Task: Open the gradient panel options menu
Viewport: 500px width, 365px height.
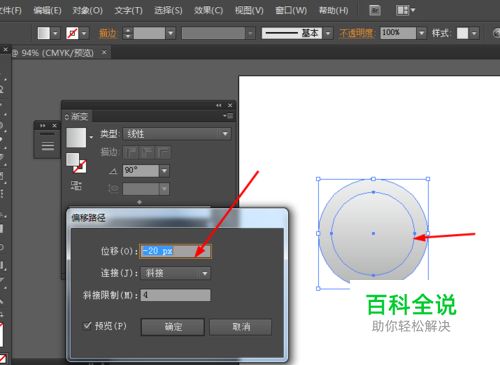Action: [x=228, y=116]
